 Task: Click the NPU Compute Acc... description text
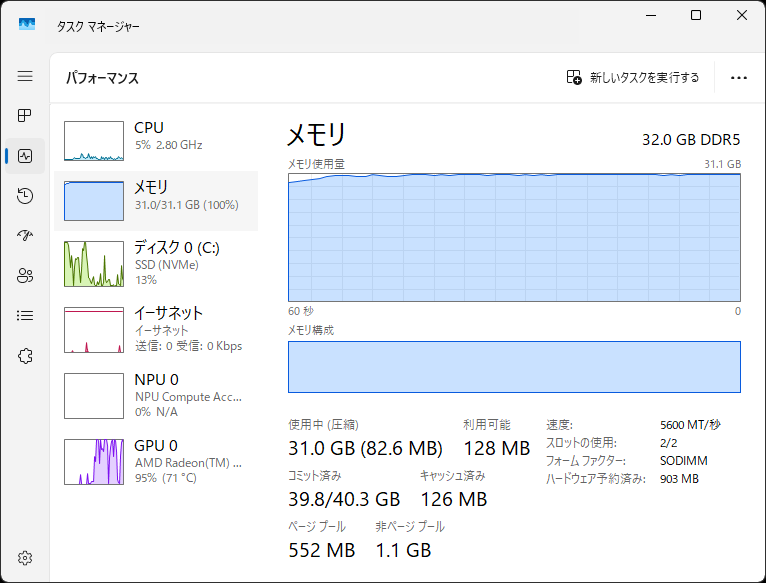point(189,397)
